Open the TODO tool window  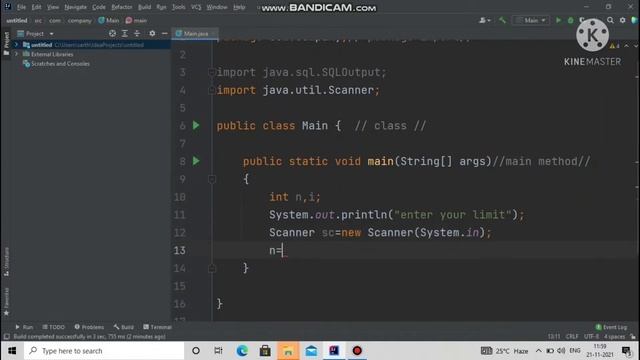tap(53, 327)
